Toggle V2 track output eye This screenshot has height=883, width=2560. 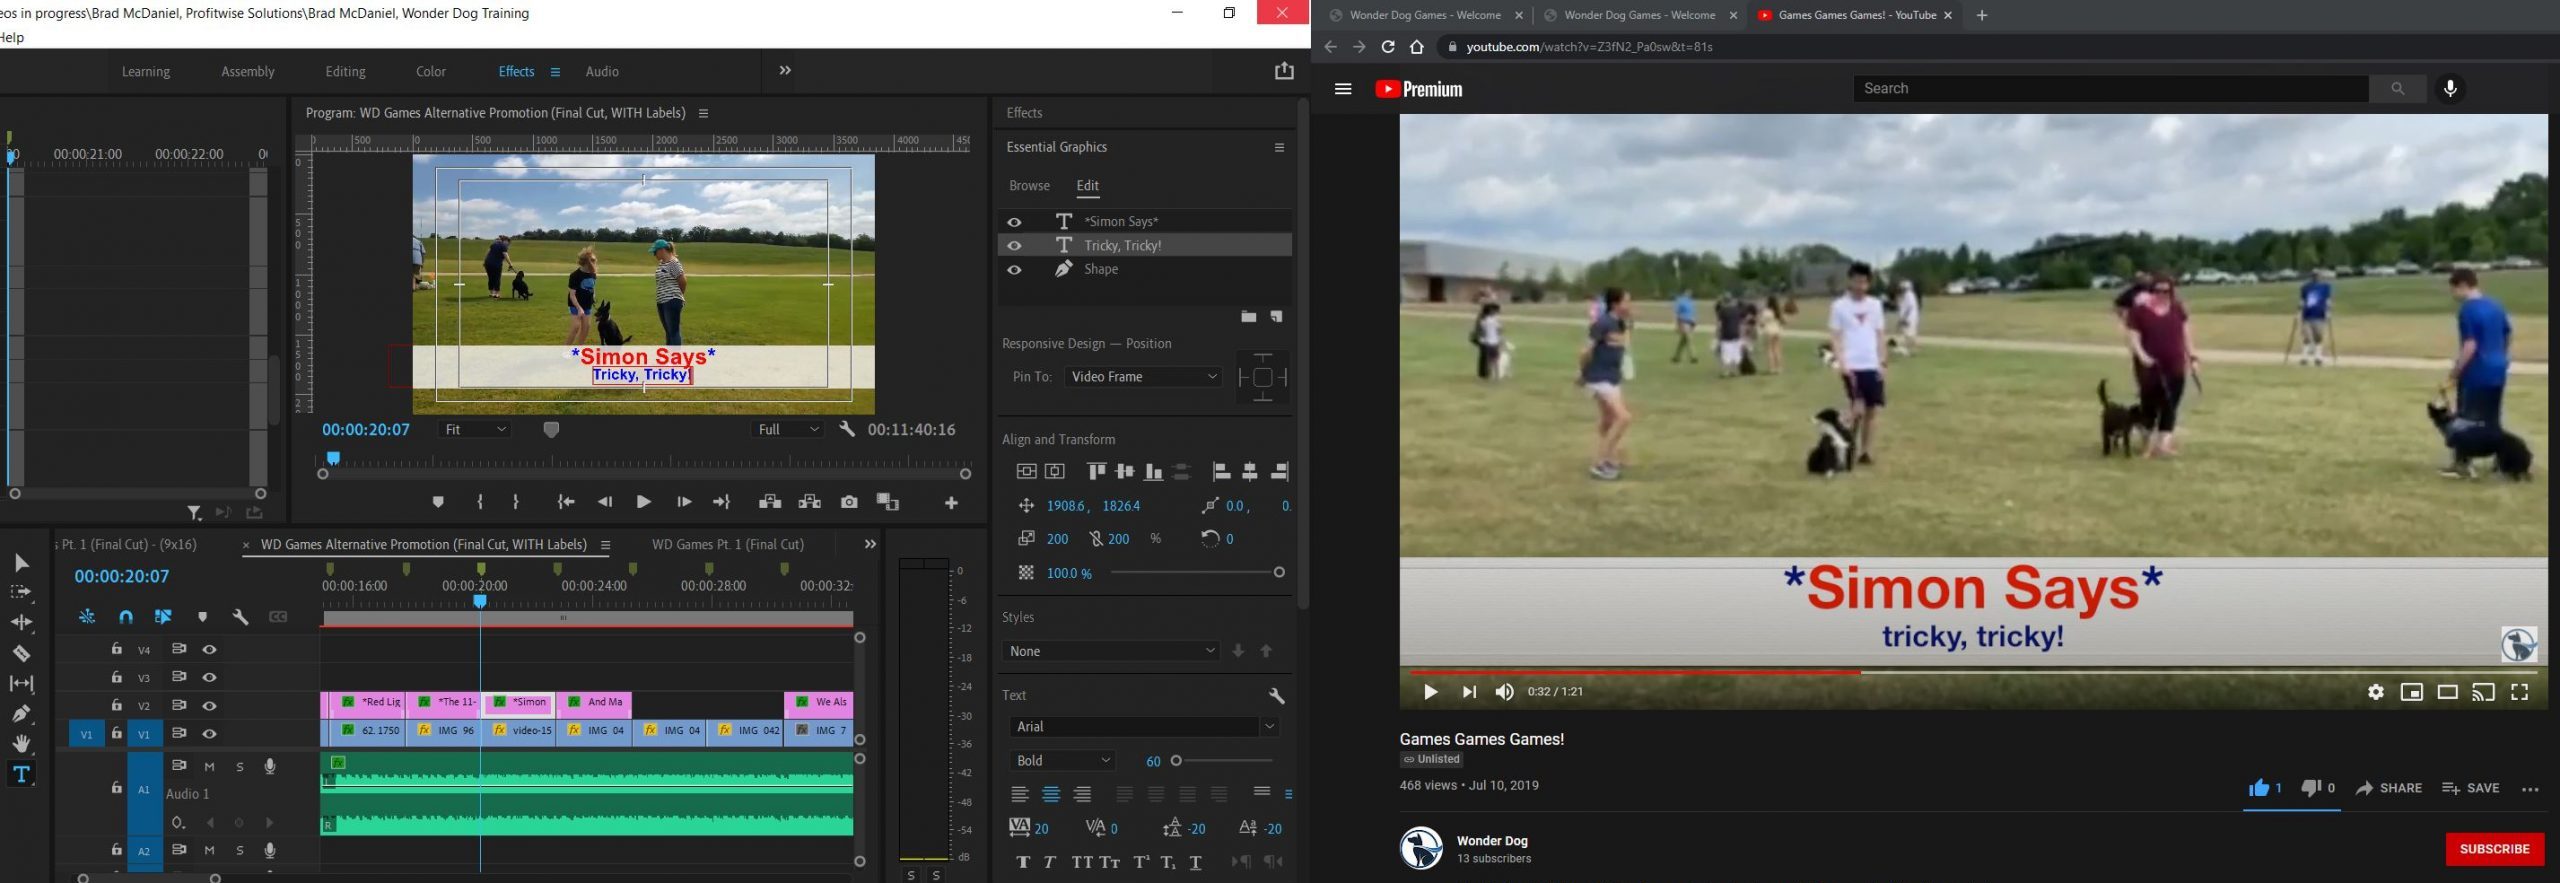coord(209,705)
